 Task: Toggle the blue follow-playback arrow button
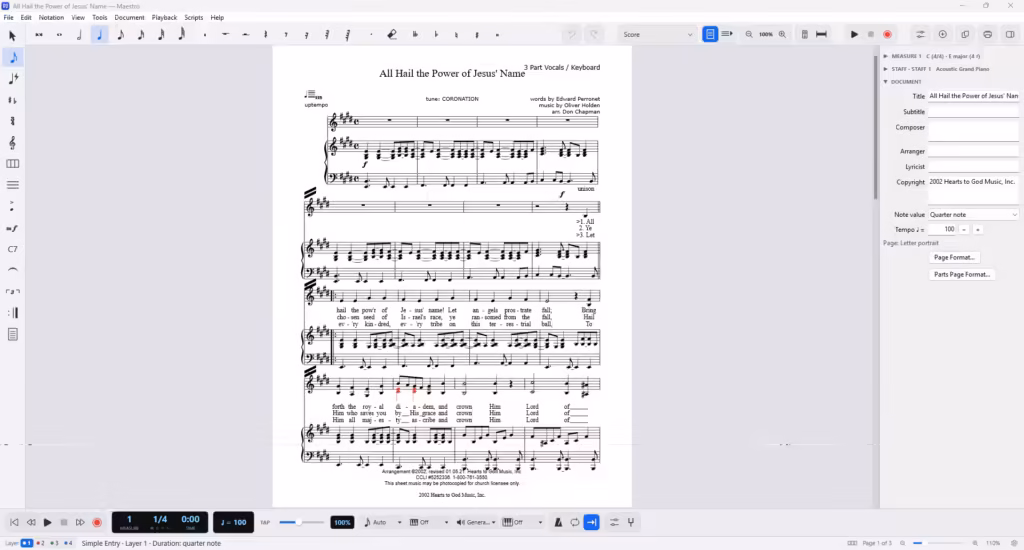[x=592, y=522]
